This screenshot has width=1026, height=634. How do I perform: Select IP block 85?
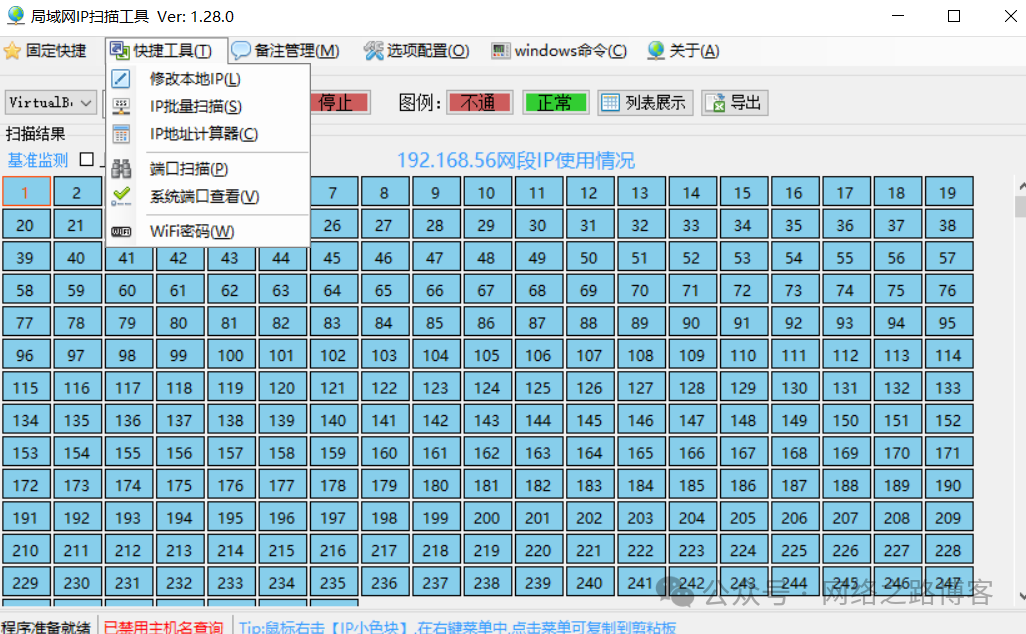tap(436, 322)
